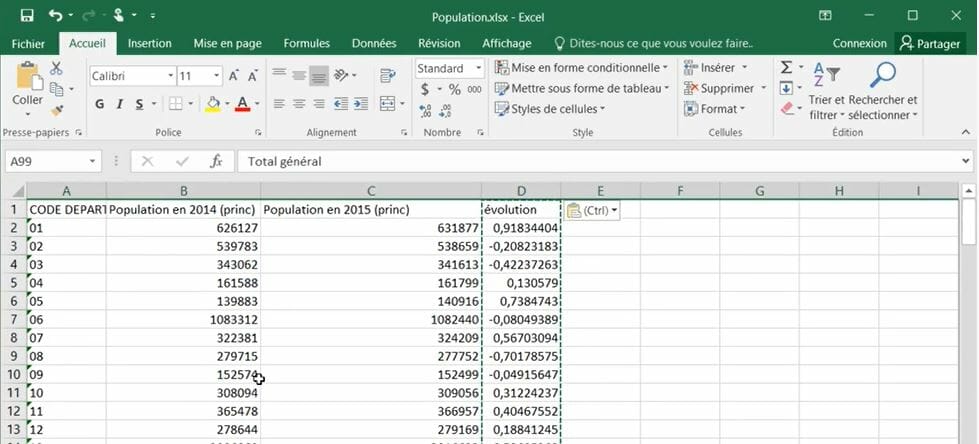Apply the accounting currency $ format

(425, 89)
